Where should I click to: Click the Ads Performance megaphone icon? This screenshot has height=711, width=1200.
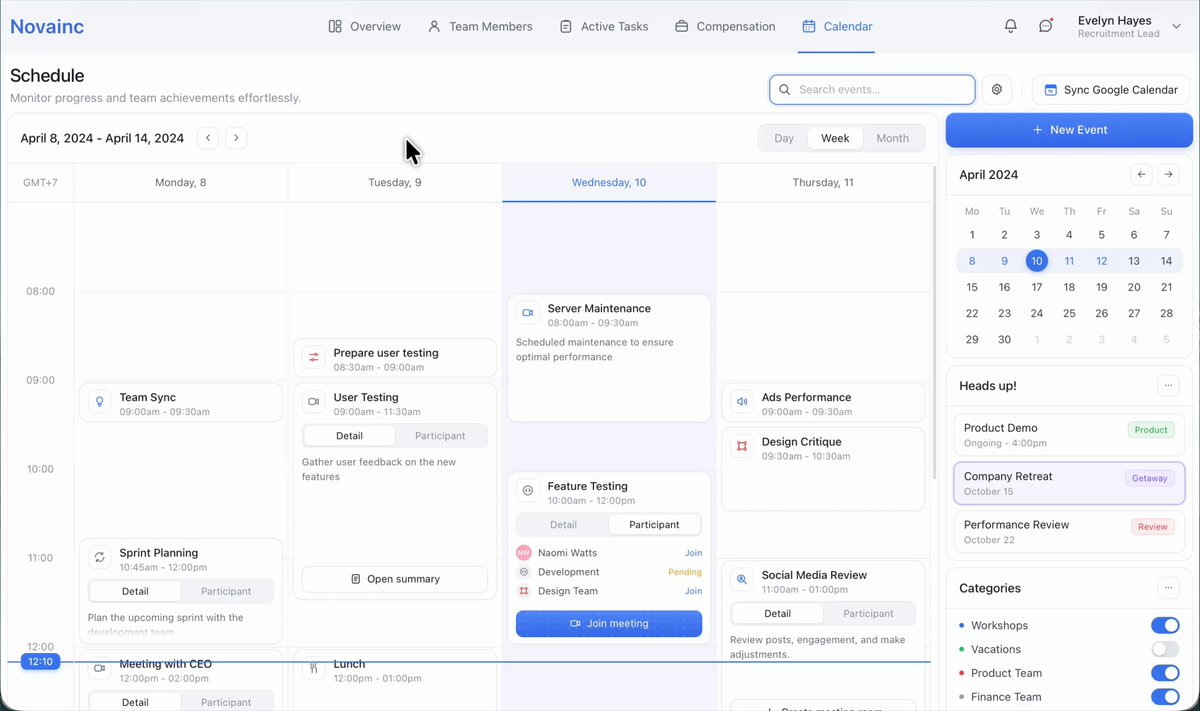[742, 402]
